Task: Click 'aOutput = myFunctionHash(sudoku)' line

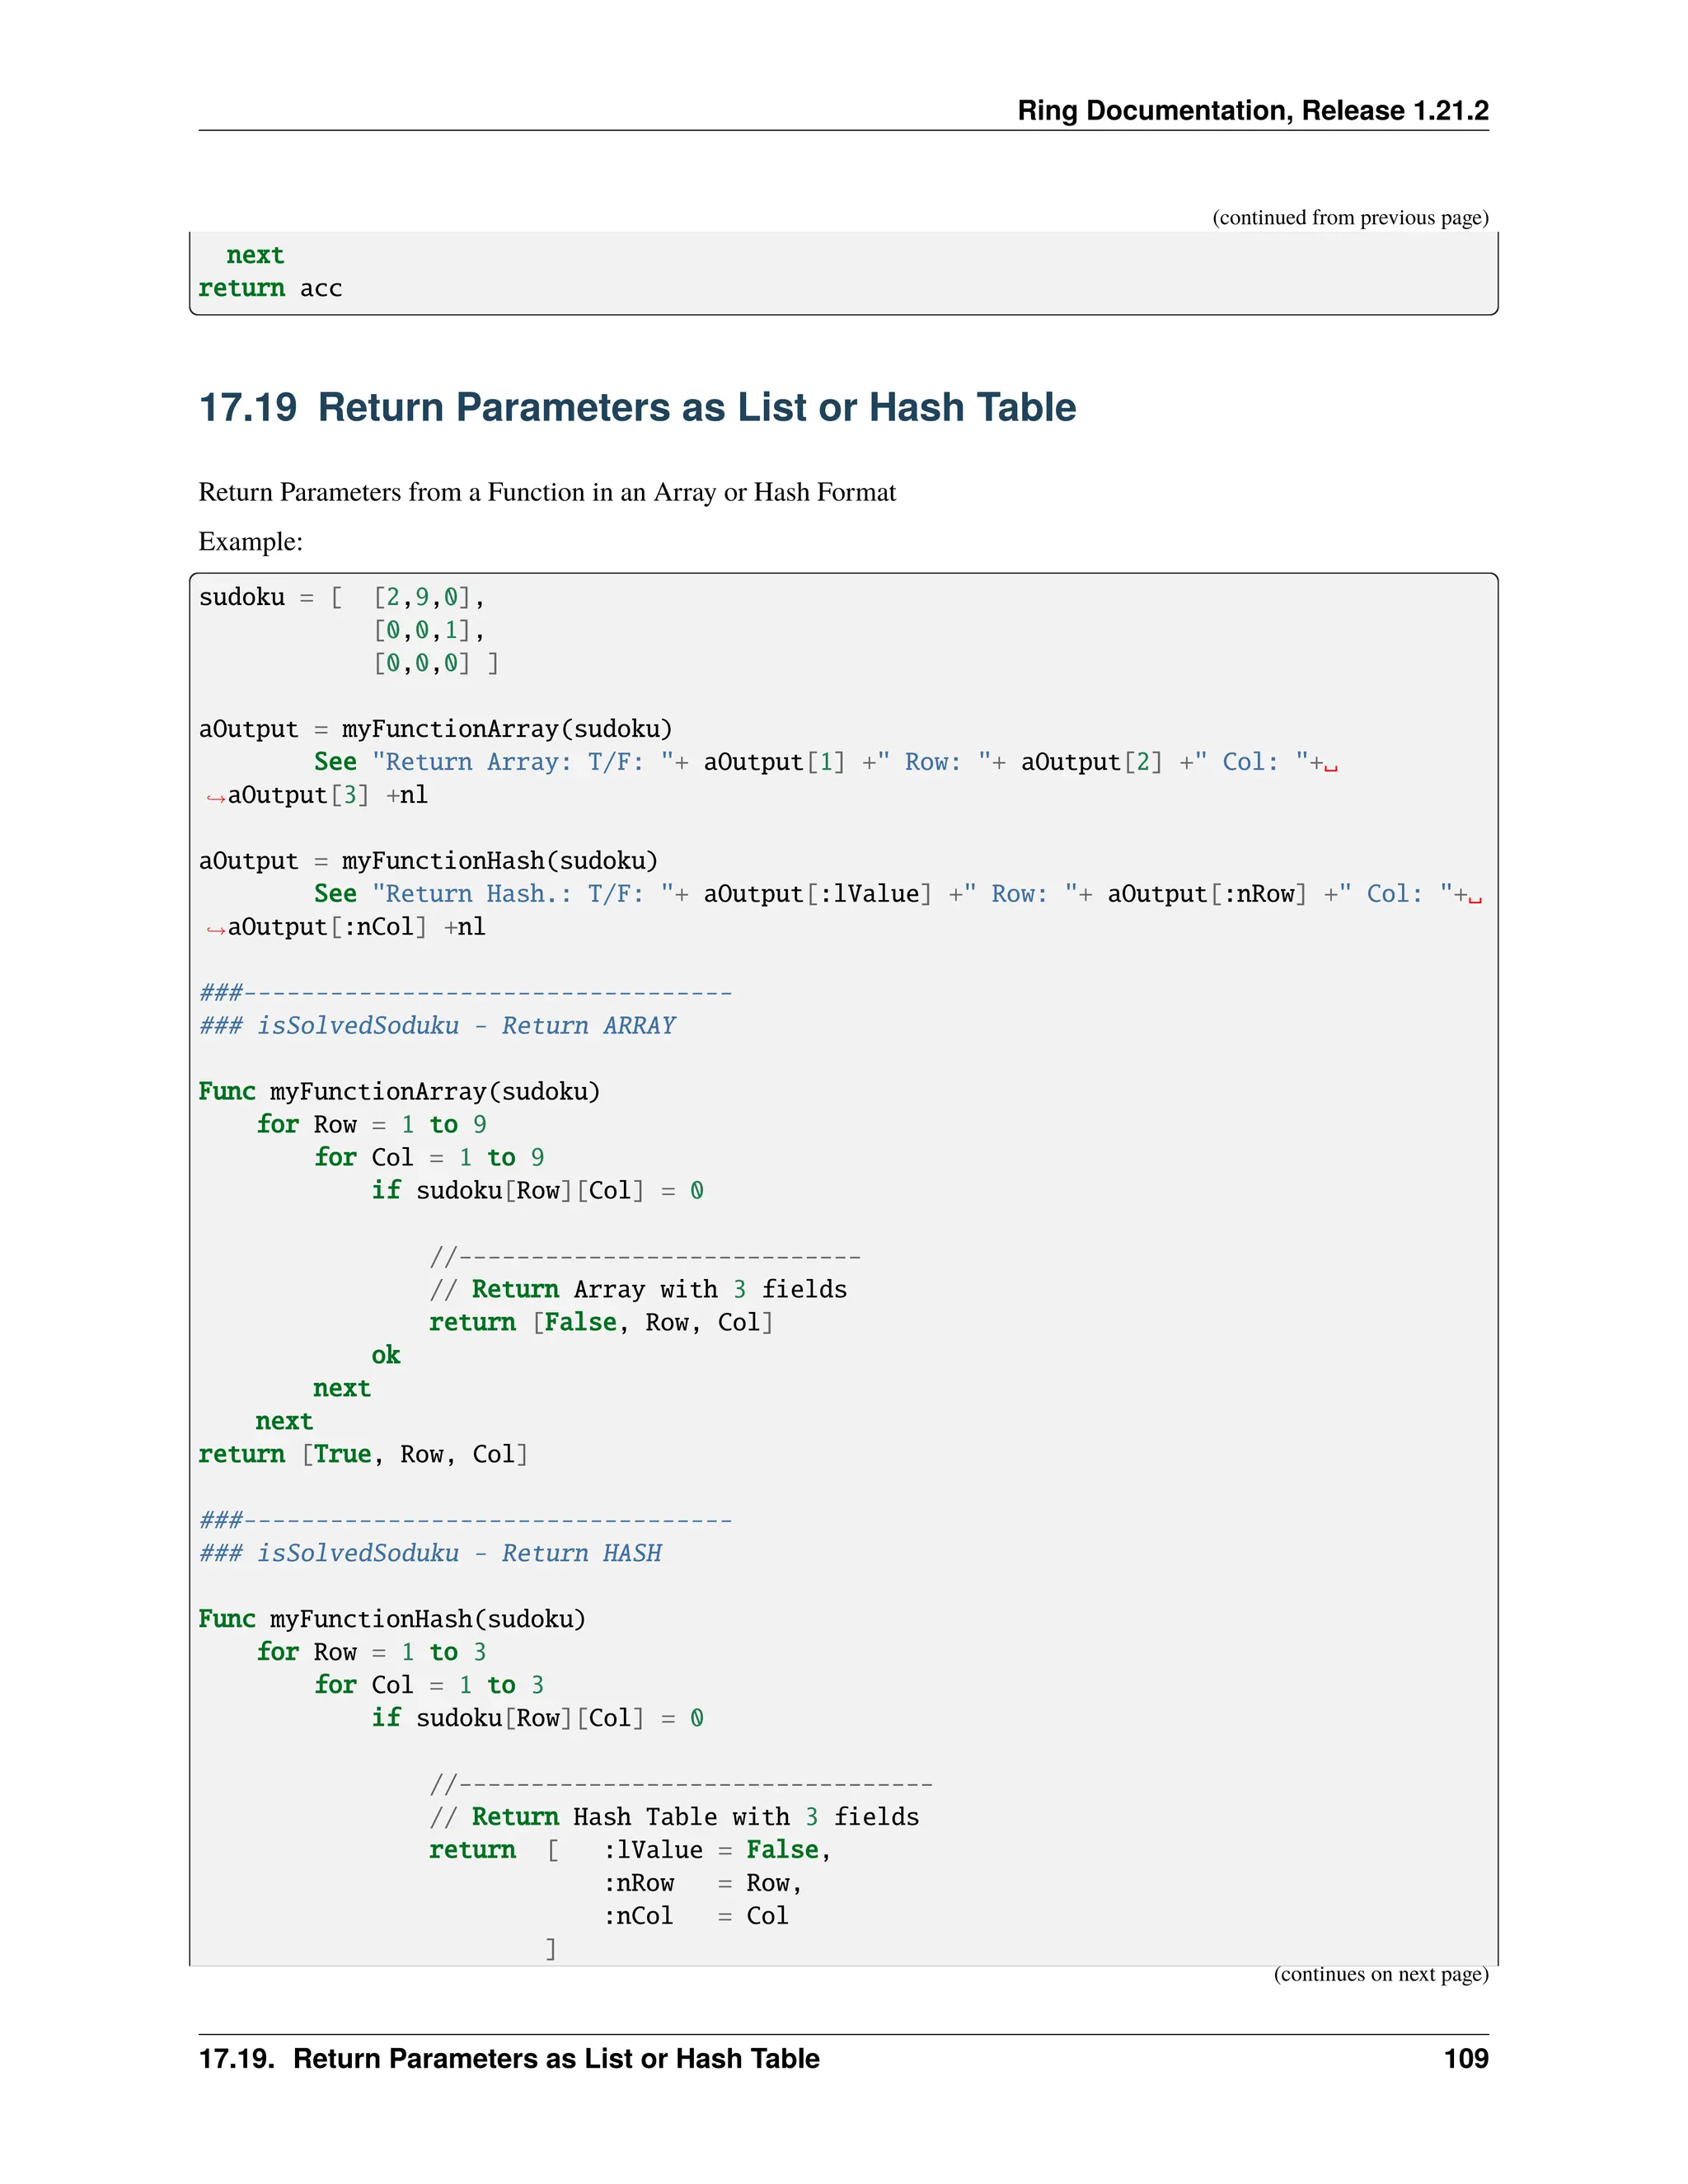Action: (428, 861)
